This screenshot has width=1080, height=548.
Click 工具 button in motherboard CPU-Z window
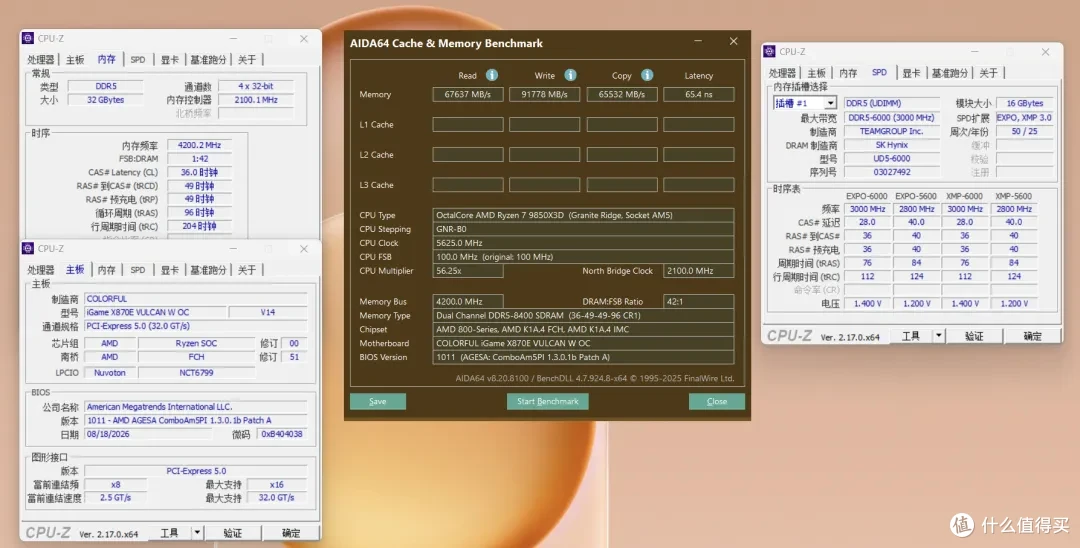pos(169,533)
